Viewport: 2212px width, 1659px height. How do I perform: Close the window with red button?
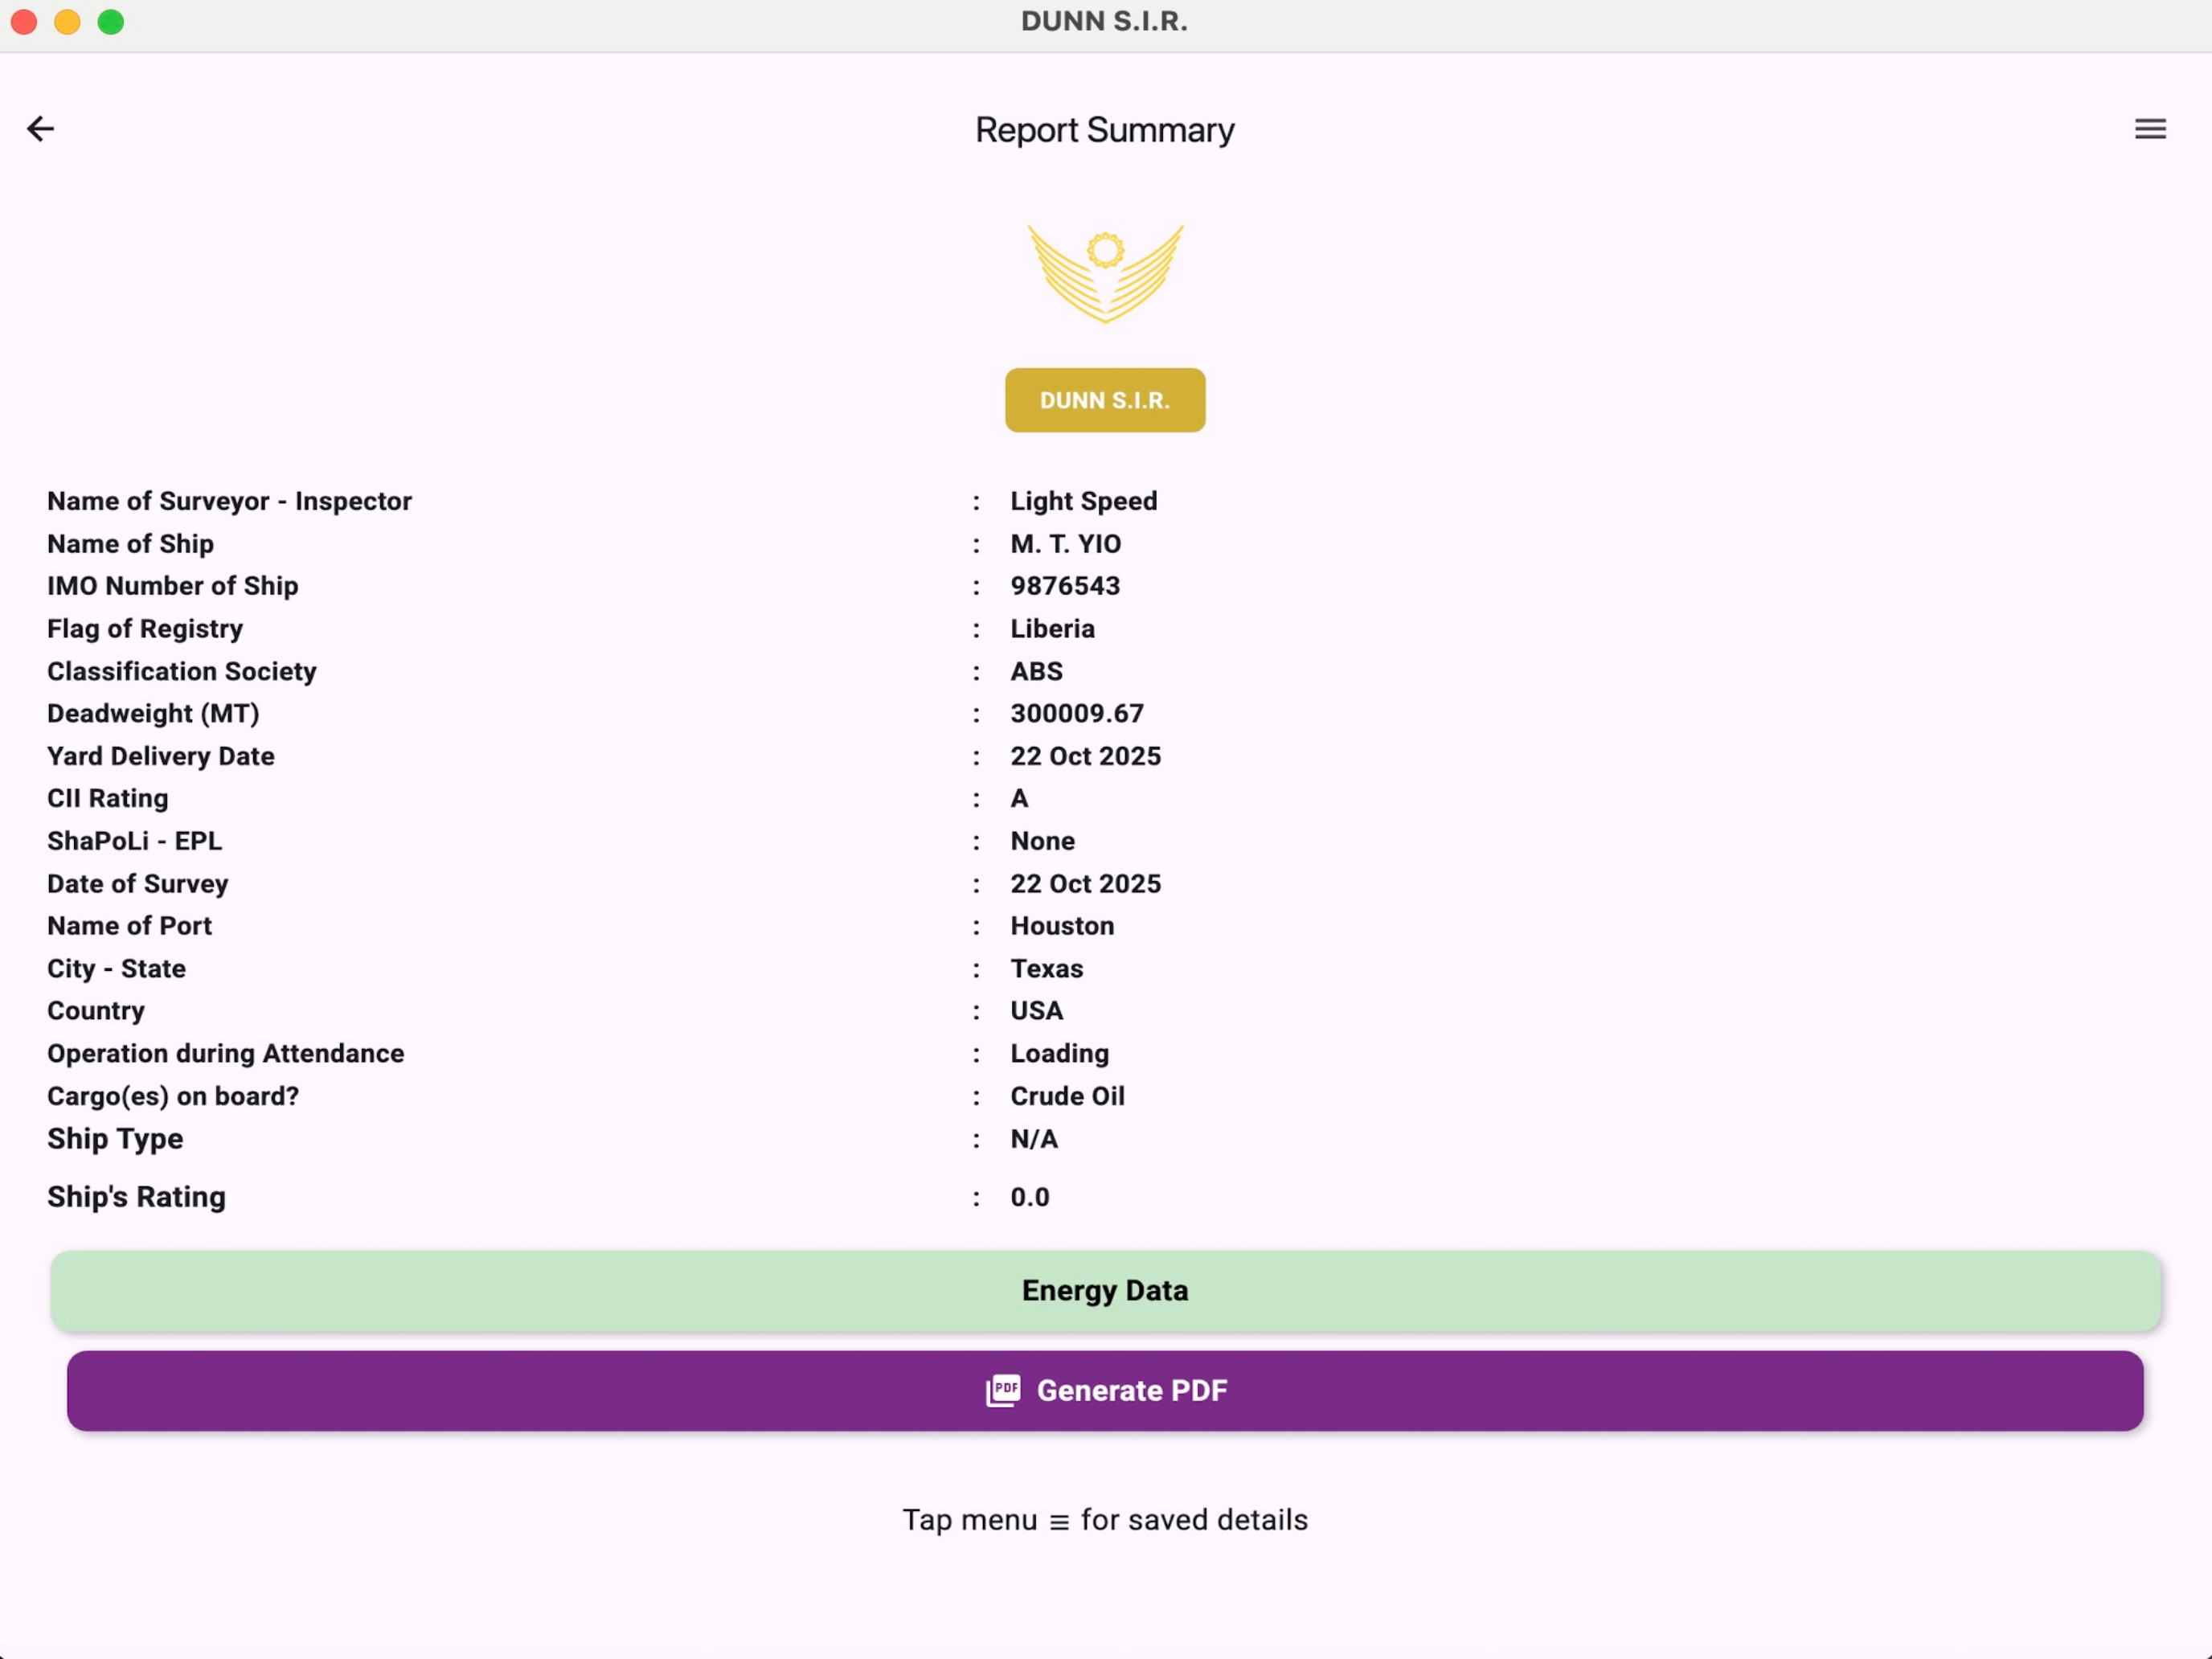(x=24, y=22)
